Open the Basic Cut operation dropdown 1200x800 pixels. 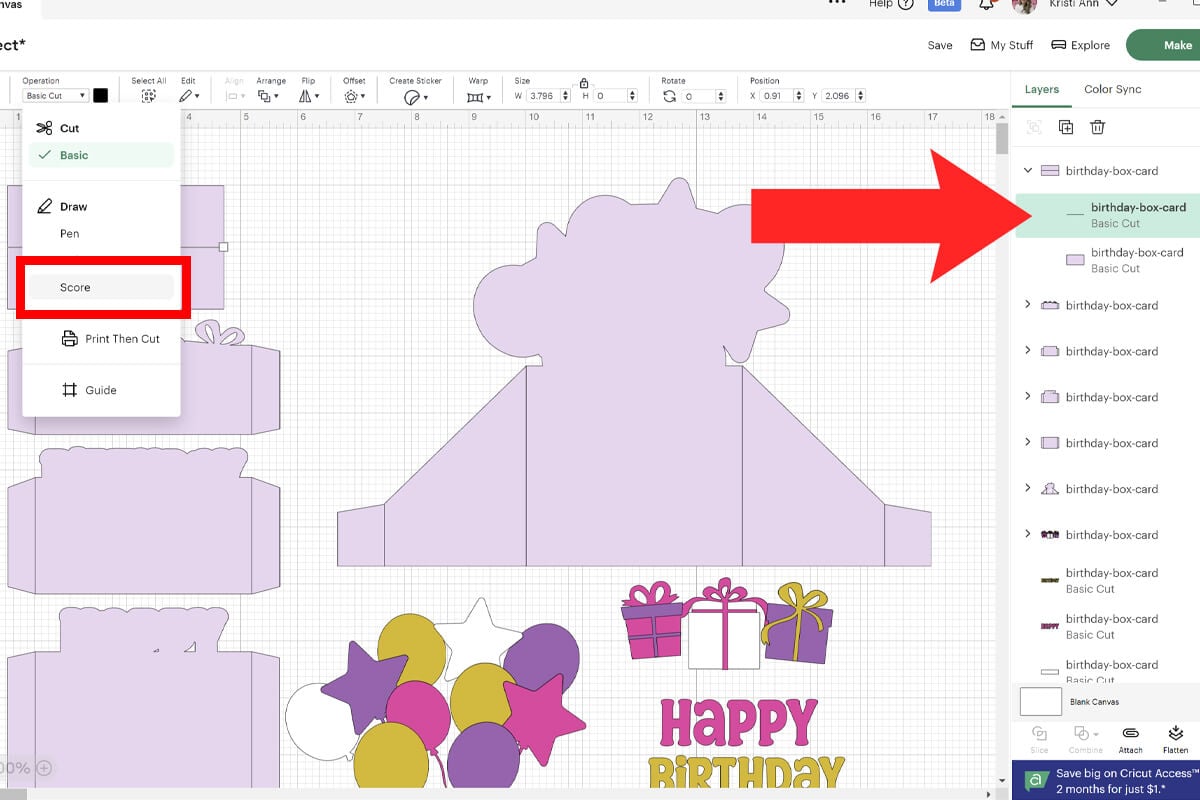point(55,95)
